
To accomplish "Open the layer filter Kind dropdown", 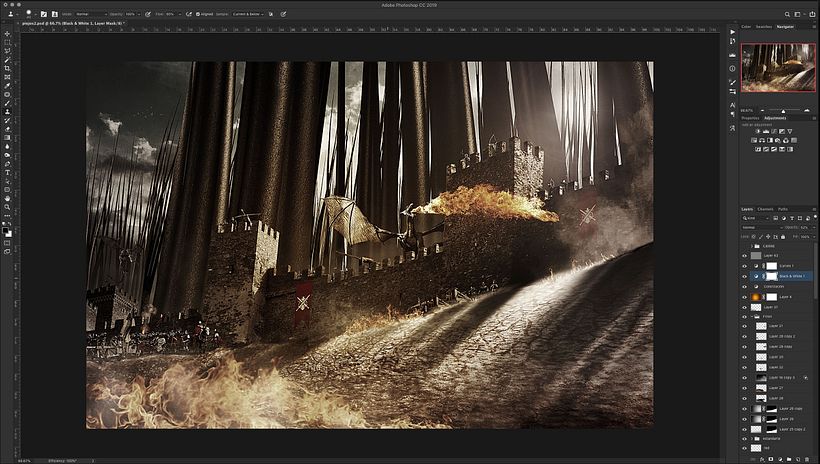I will (757, 218).
